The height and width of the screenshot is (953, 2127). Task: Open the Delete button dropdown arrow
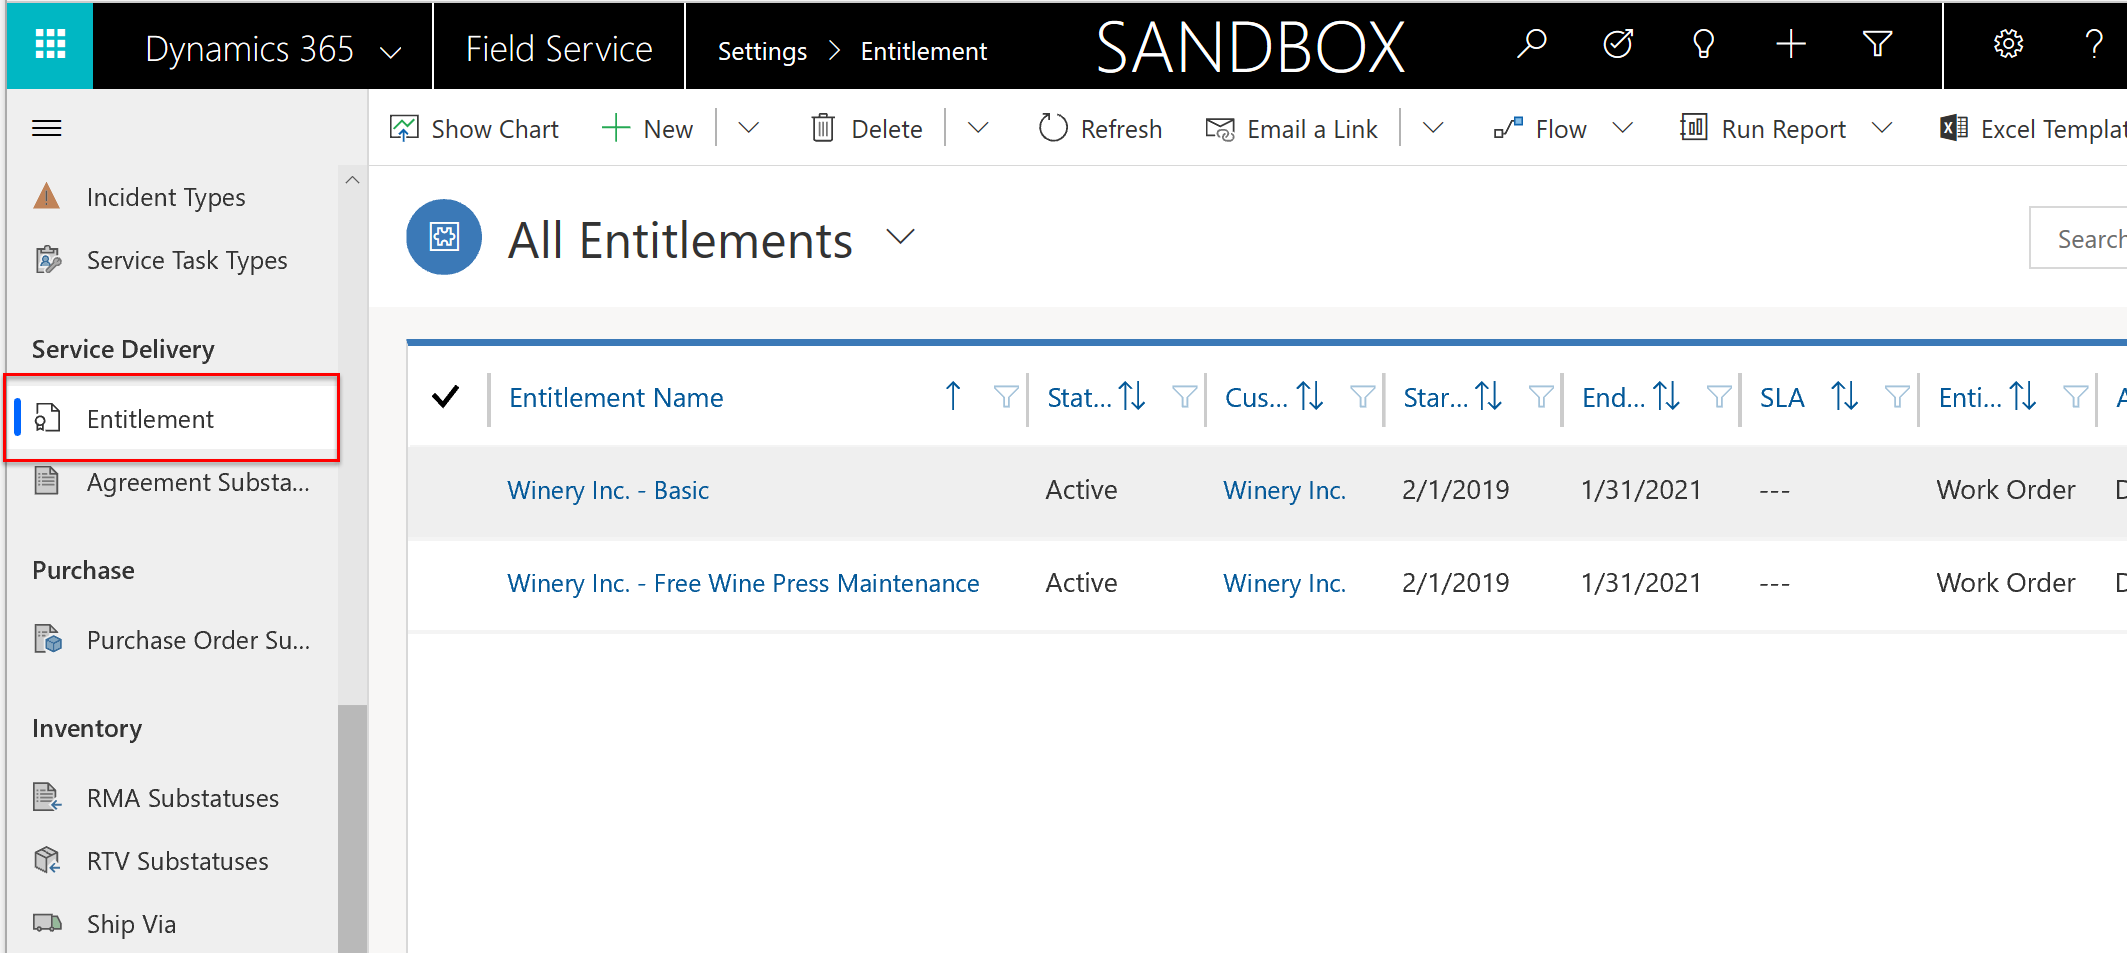tap(978, 128)
